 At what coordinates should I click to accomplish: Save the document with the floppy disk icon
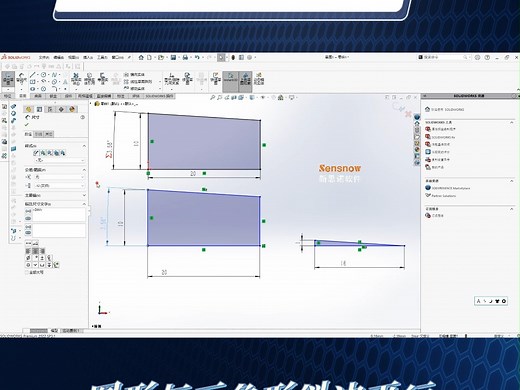173,57
